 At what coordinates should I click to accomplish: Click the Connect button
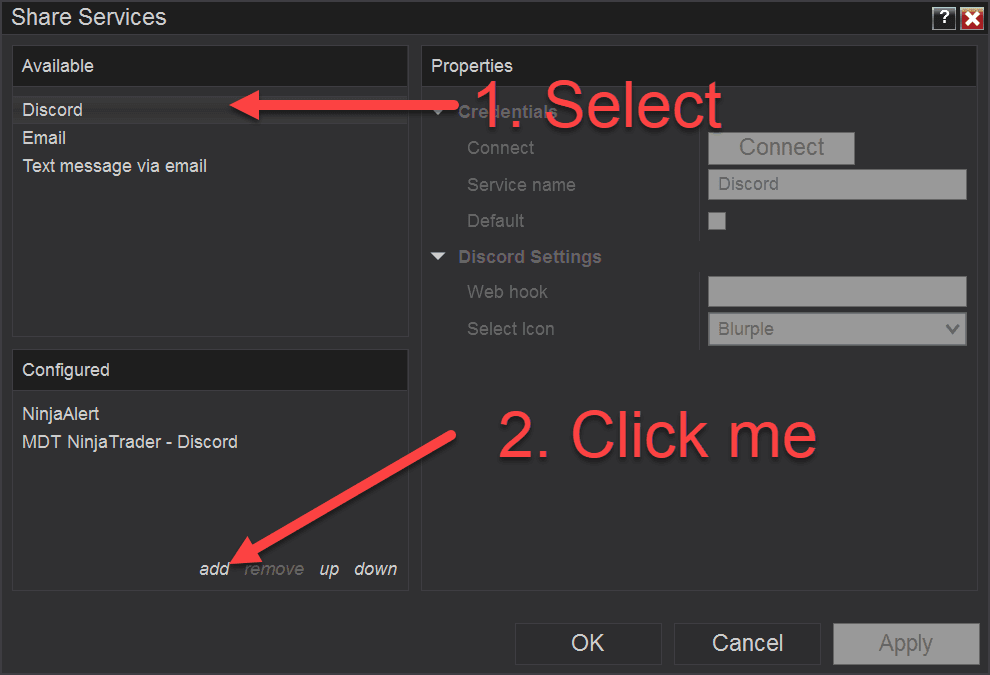point(781,148)
